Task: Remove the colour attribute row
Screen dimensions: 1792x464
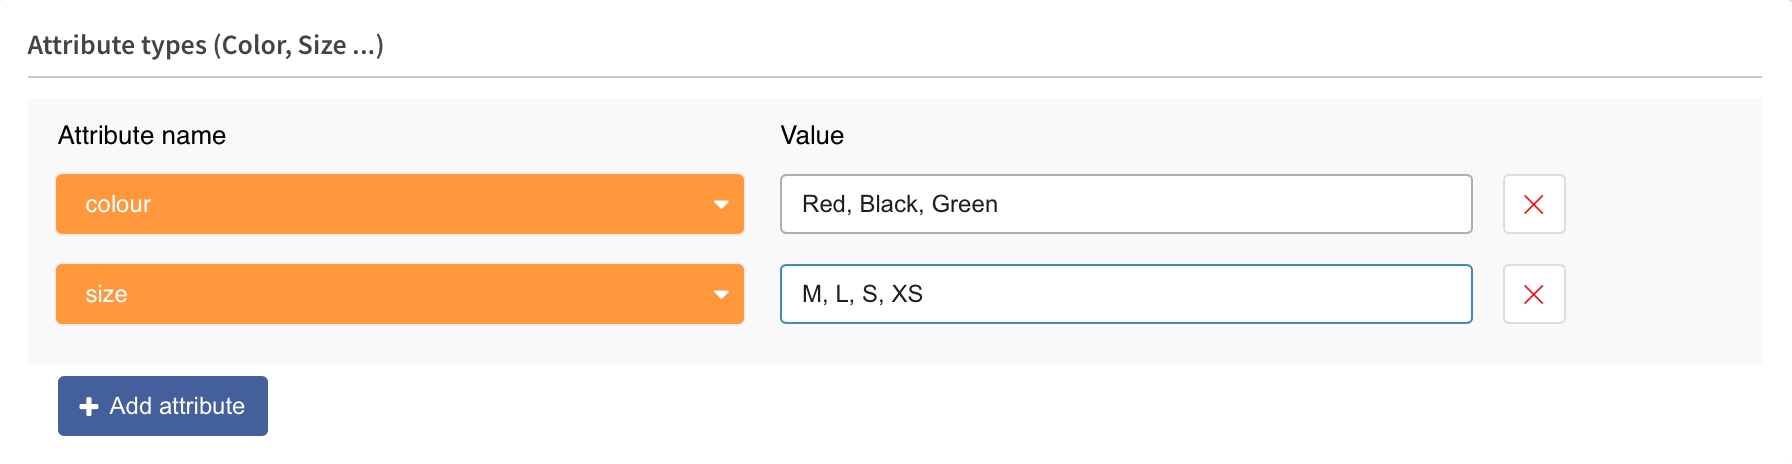Action: click(1533, 204)
